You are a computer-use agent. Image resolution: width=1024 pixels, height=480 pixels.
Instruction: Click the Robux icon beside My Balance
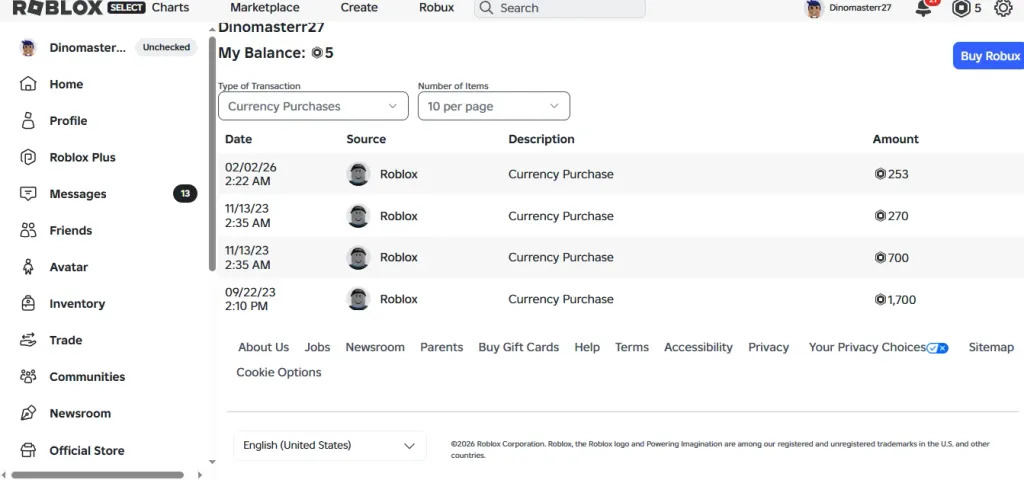click(317, 54)
